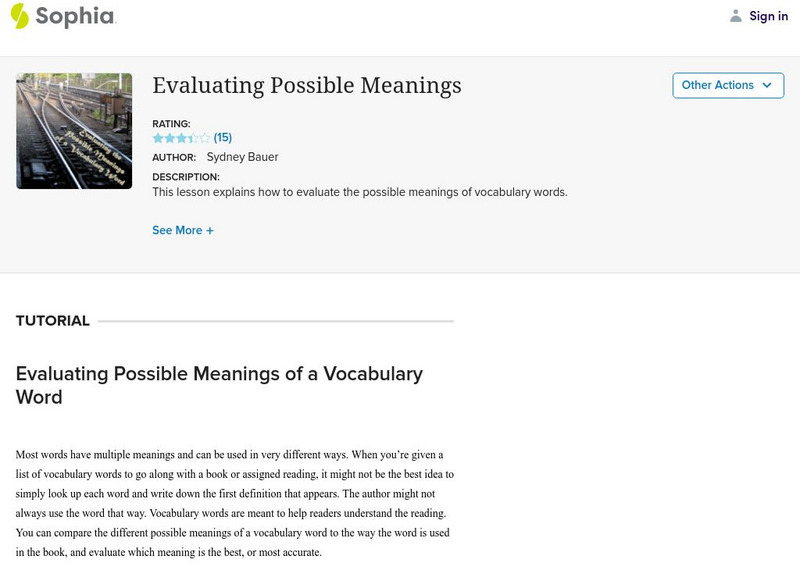The height and width of the screenshot is (563, 800).
Task: Click the Vocabulary Word tutorial heading
Action: point(219,385)
